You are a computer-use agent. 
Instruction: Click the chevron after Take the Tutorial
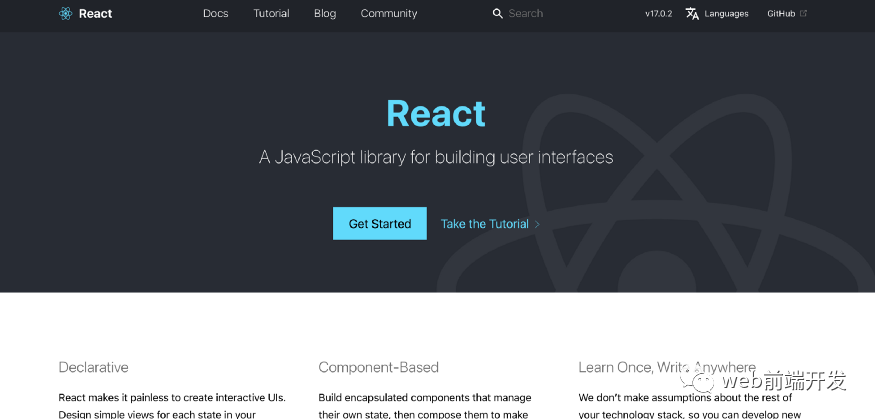(537, 224)
